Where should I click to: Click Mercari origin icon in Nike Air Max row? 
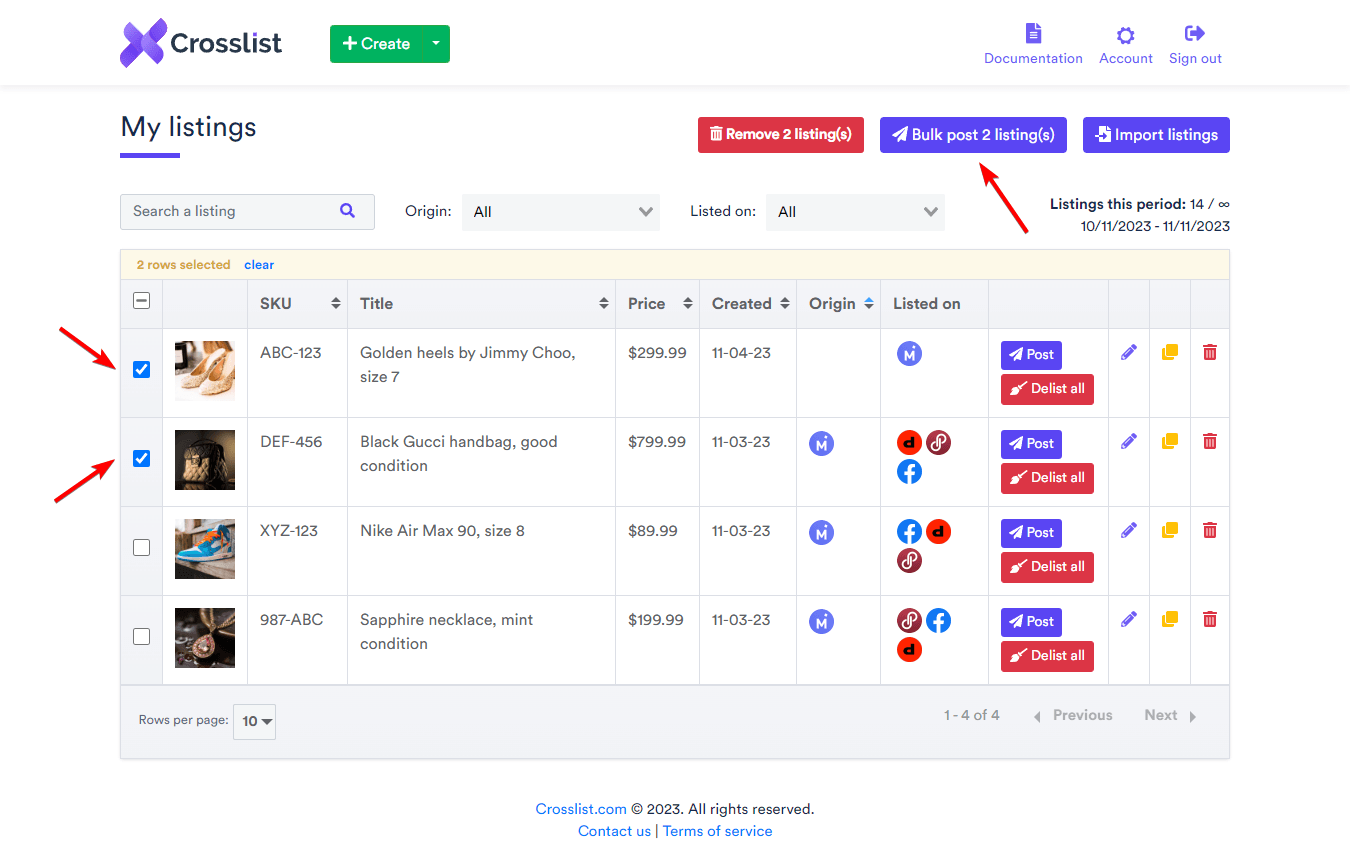click(x=821, y=532)
